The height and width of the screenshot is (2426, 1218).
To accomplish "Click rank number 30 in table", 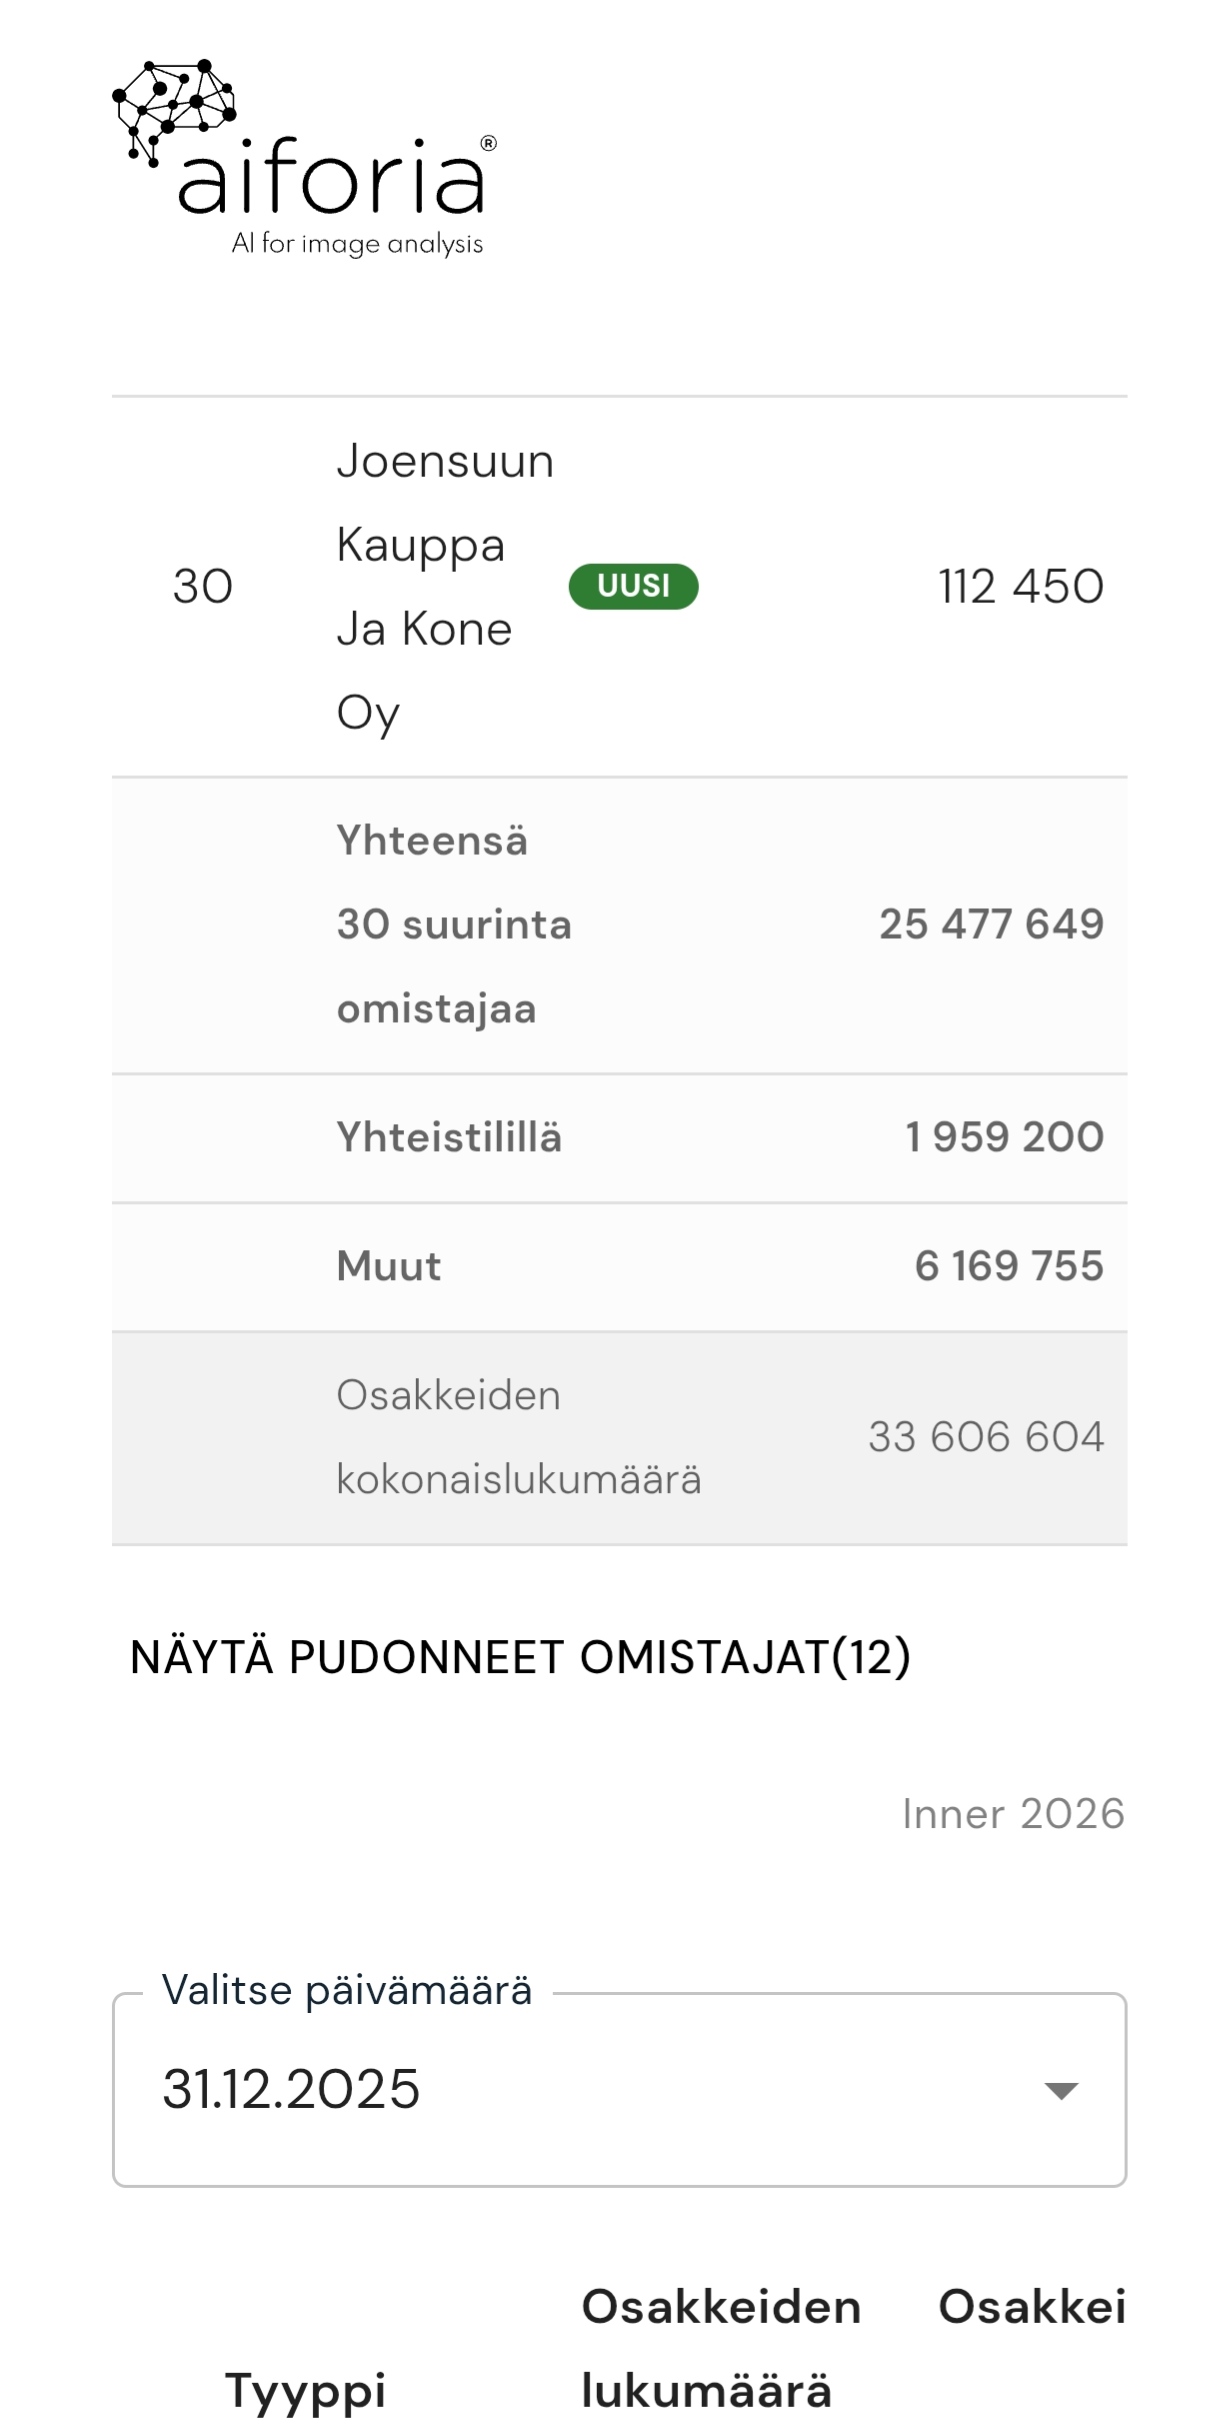I will pos(202,586).
